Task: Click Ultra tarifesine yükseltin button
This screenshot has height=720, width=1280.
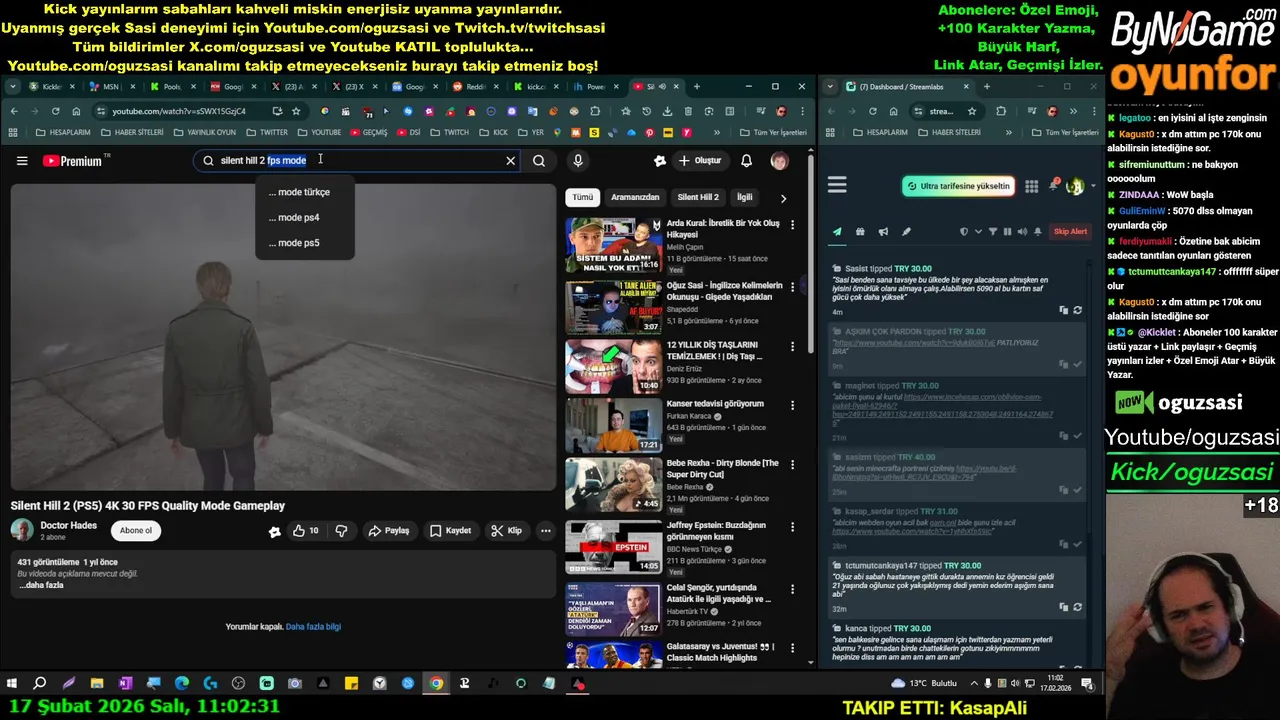Action: coord(958,186)
